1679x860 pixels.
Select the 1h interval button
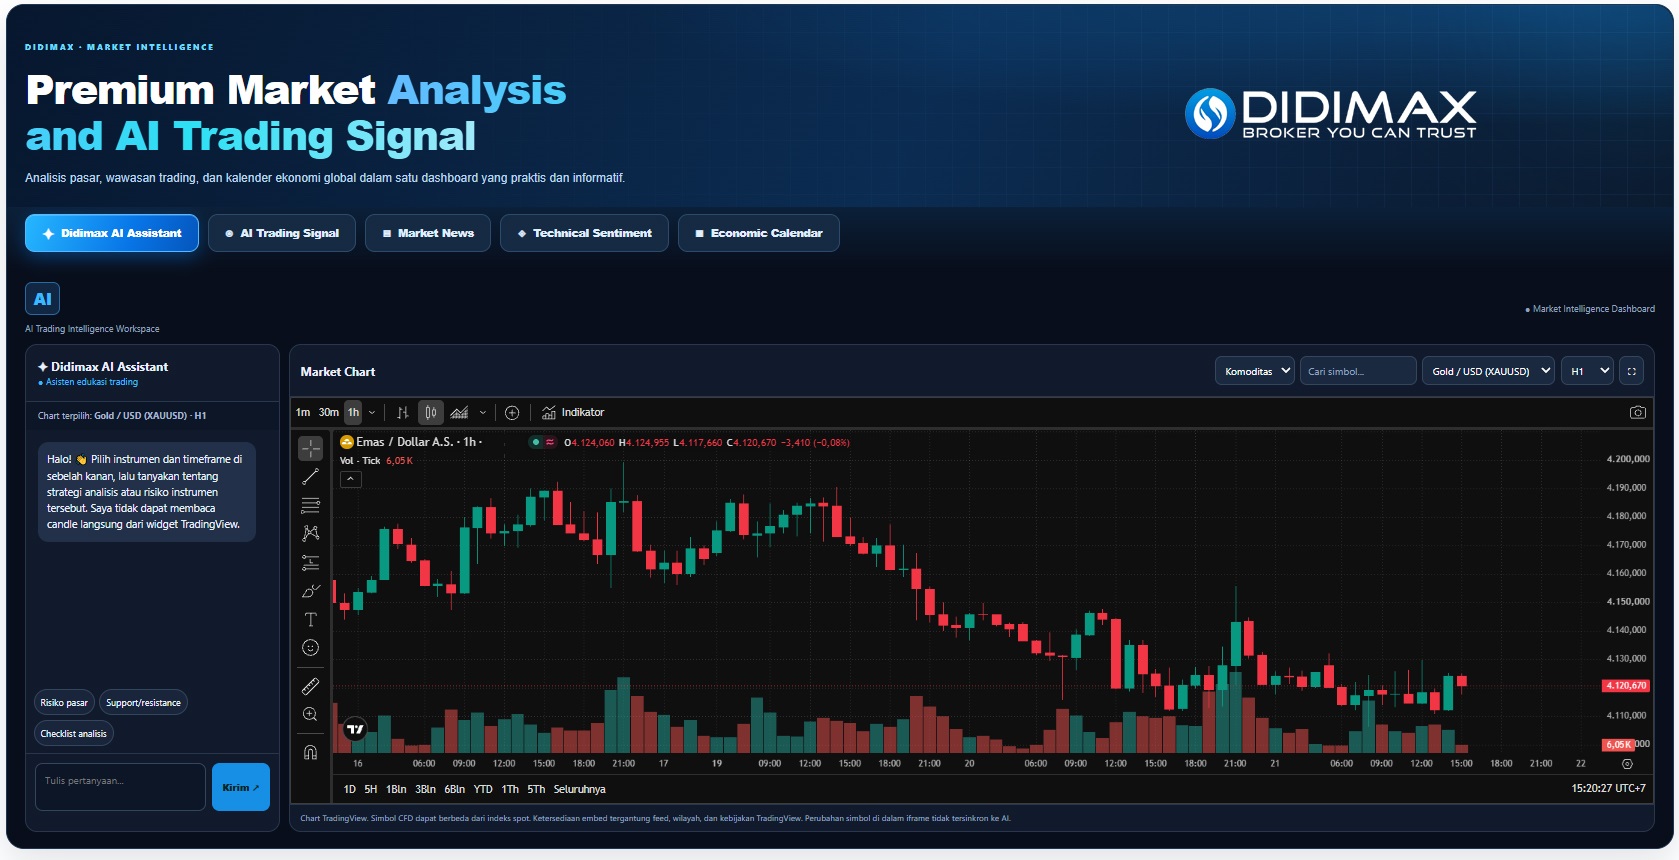(353, 412)
